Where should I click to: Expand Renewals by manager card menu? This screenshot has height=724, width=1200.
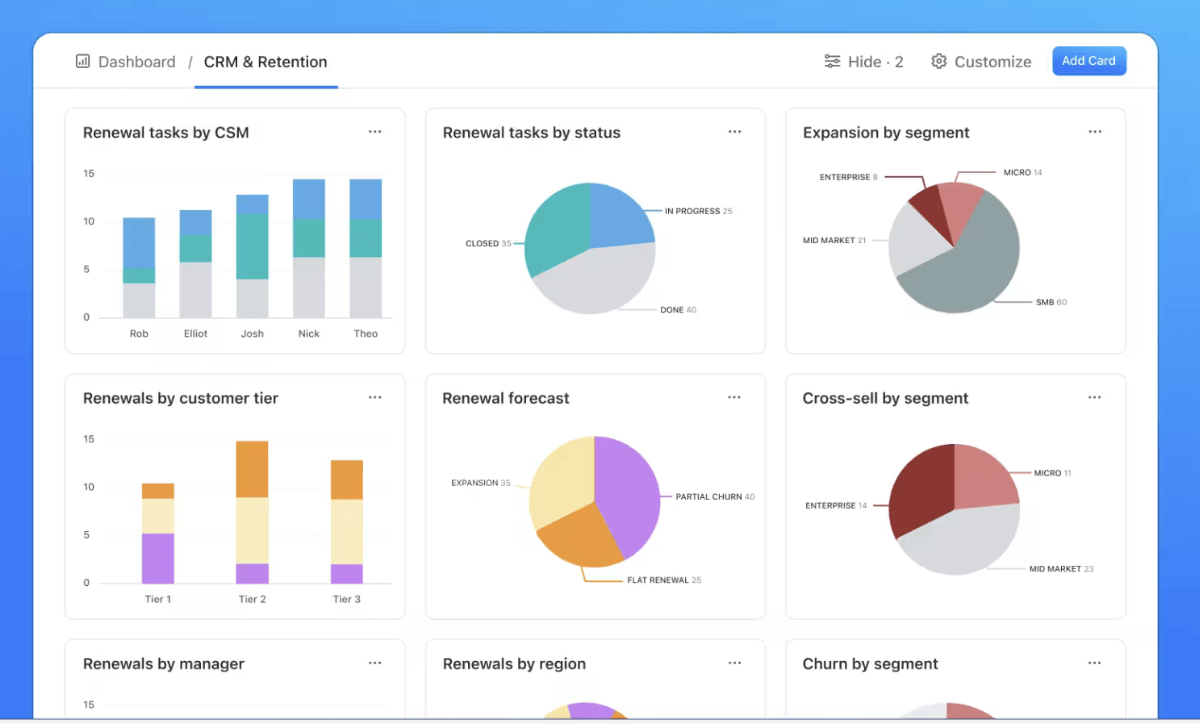pos(375,663)
